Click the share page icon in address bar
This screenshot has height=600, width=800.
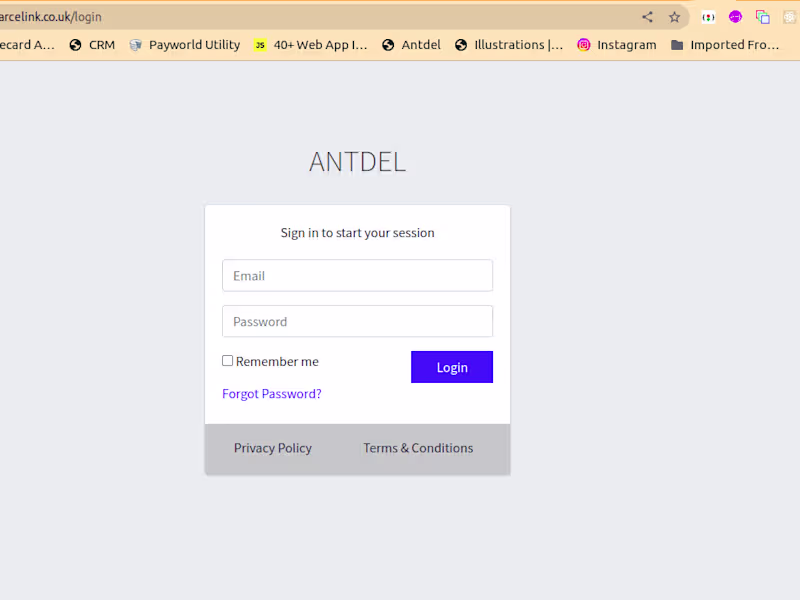point(647,17)
